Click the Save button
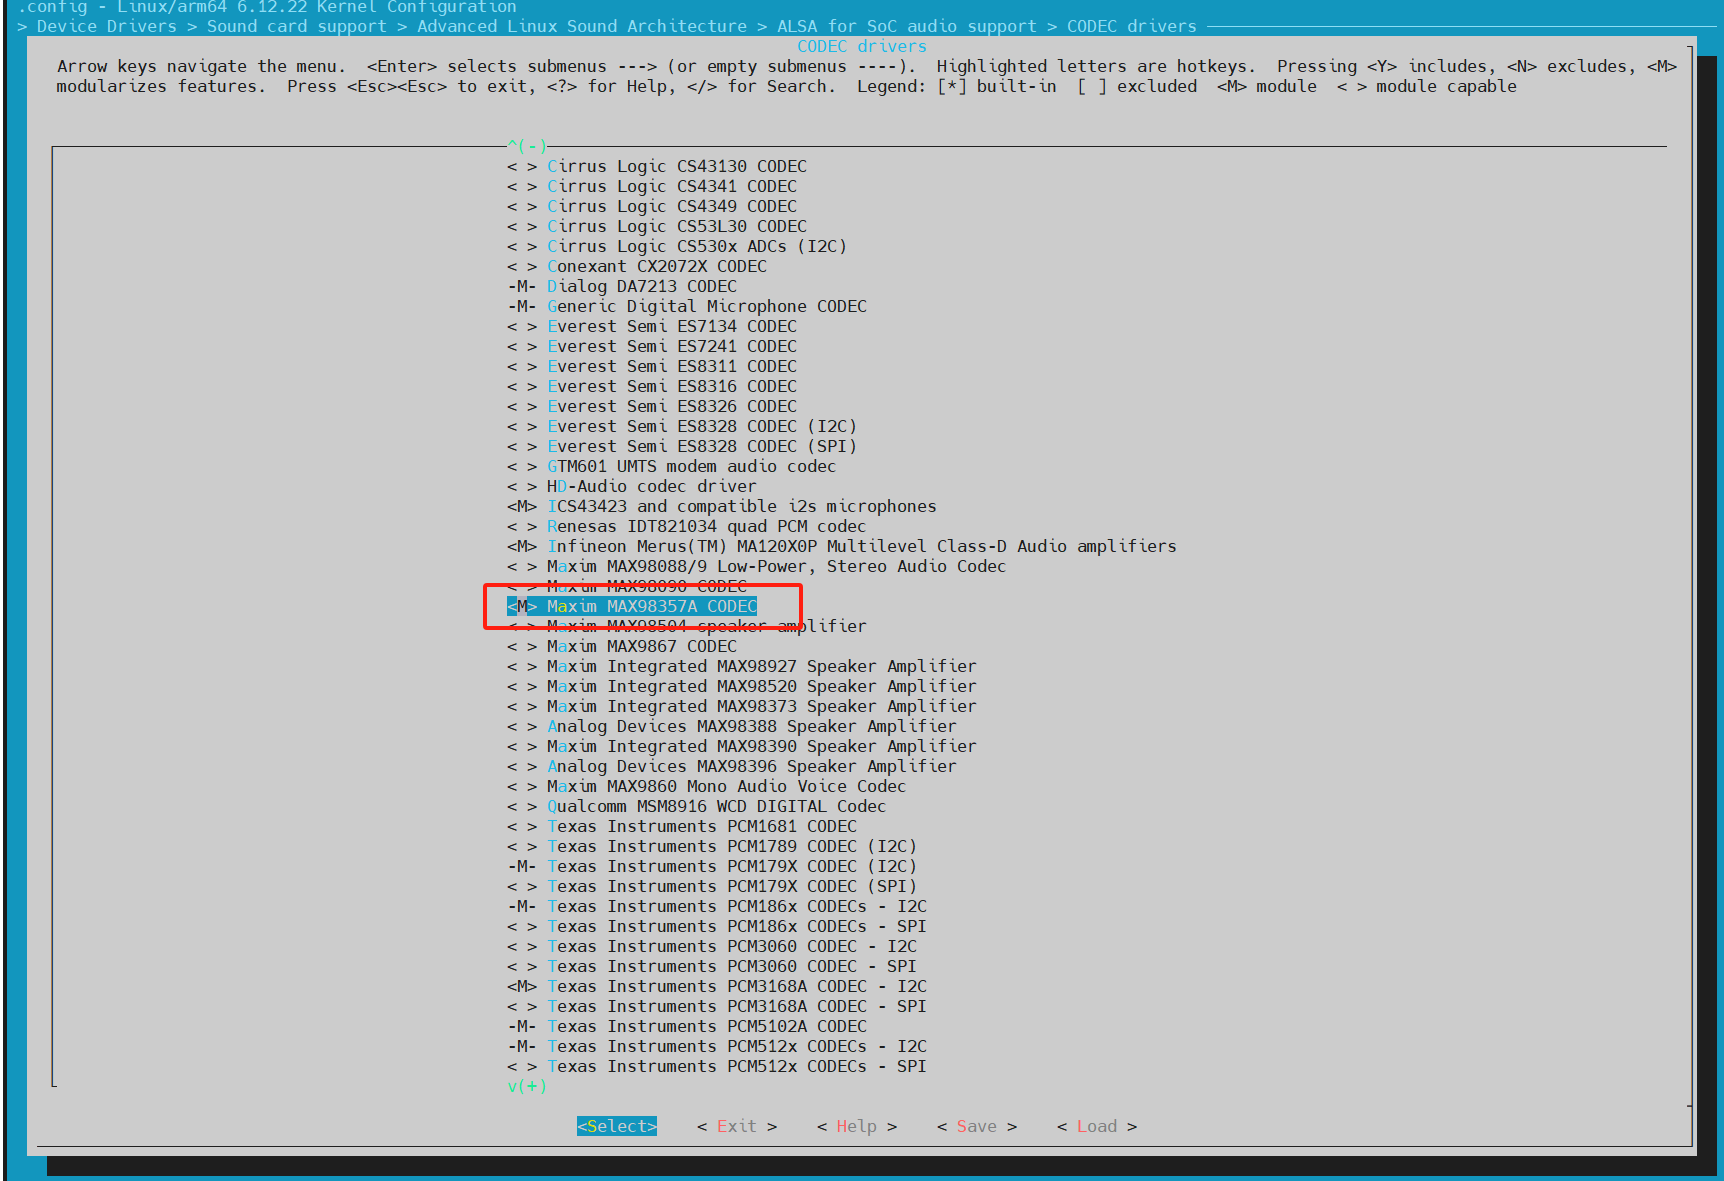This screenshot has width=1724, height=1181. (977, 1126)
